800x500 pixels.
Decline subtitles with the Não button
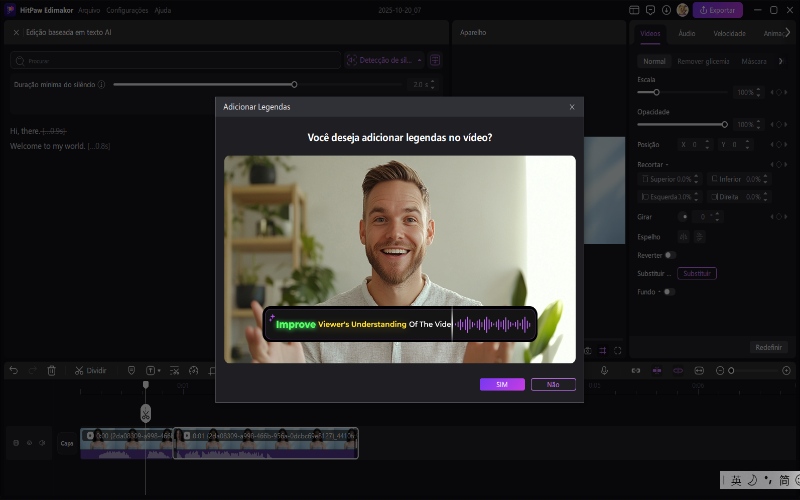tap(553, 384)
